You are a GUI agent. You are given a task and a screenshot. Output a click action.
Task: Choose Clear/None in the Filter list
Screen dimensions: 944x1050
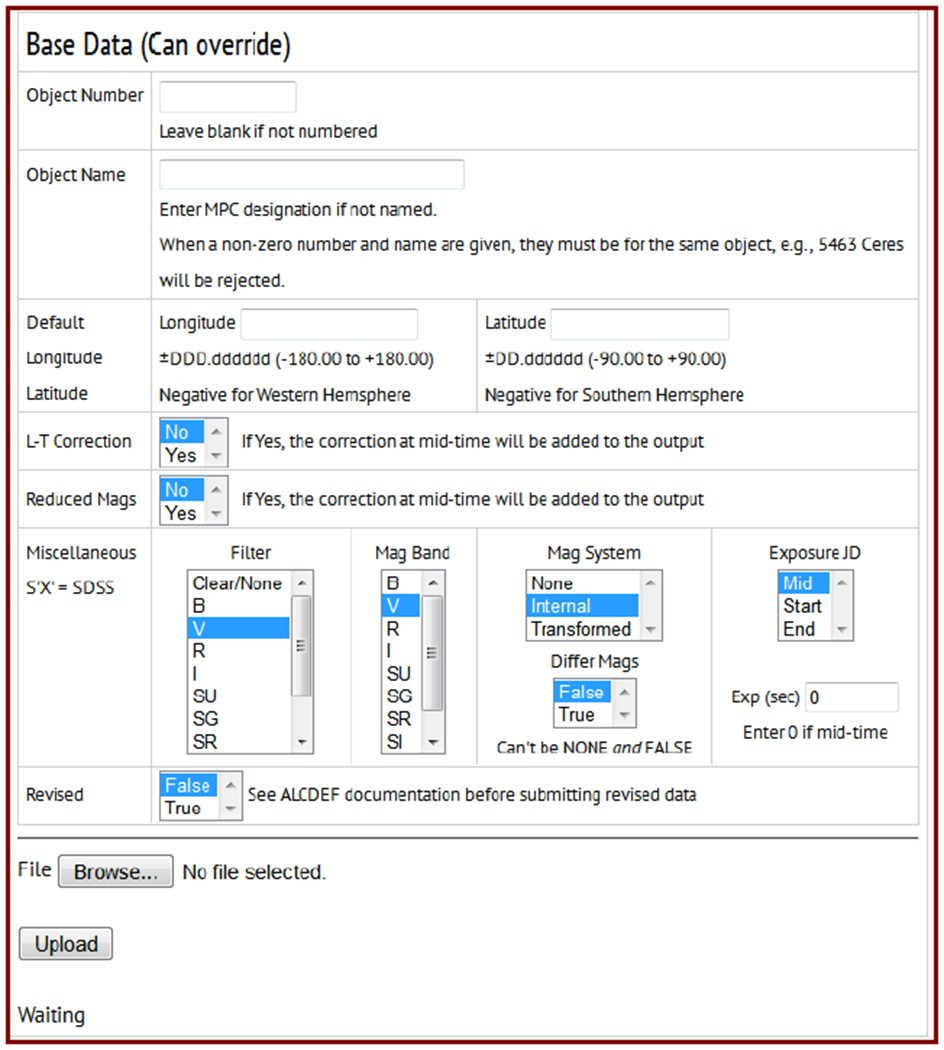coord(238,583)
